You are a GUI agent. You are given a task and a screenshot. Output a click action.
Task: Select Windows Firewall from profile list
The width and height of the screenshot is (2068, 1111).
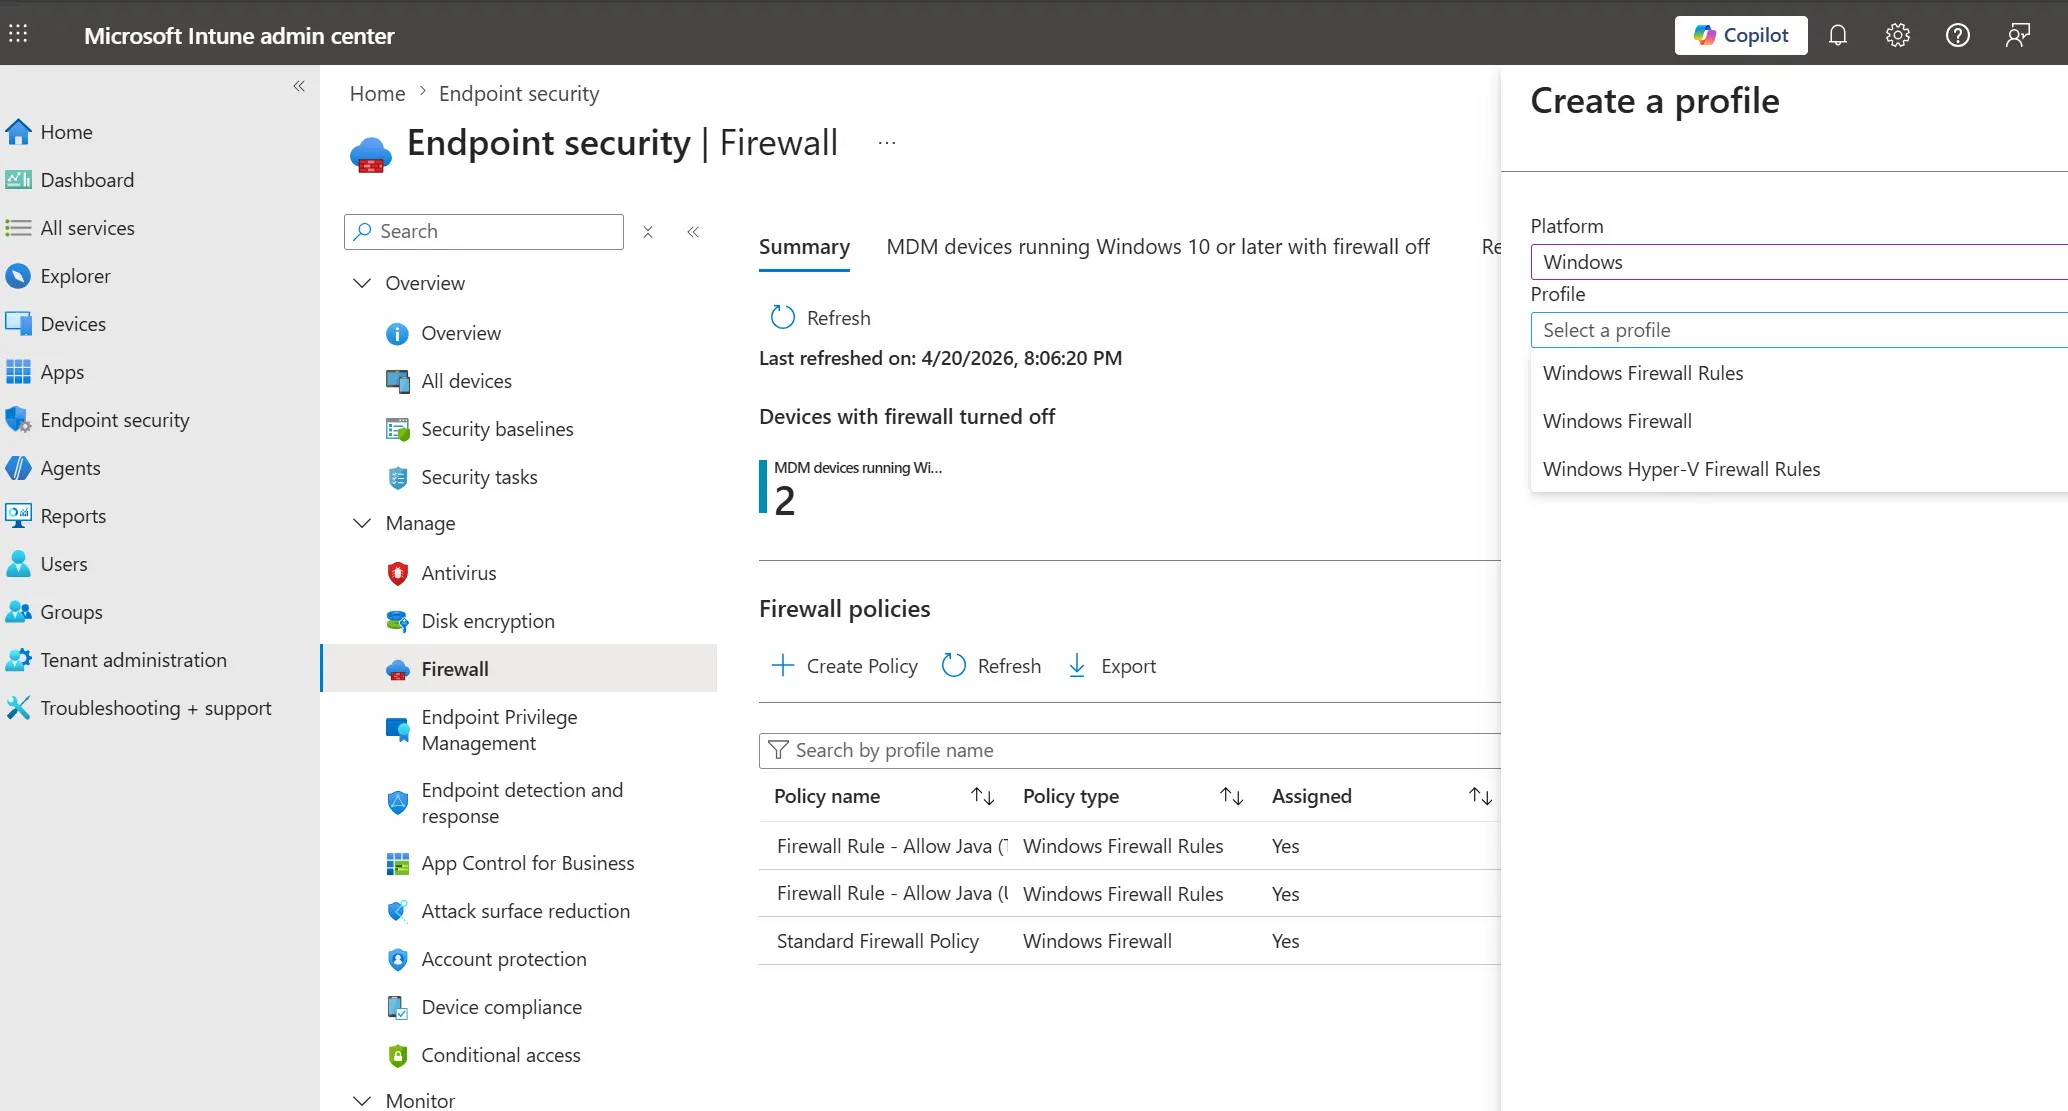point(1616,420)
